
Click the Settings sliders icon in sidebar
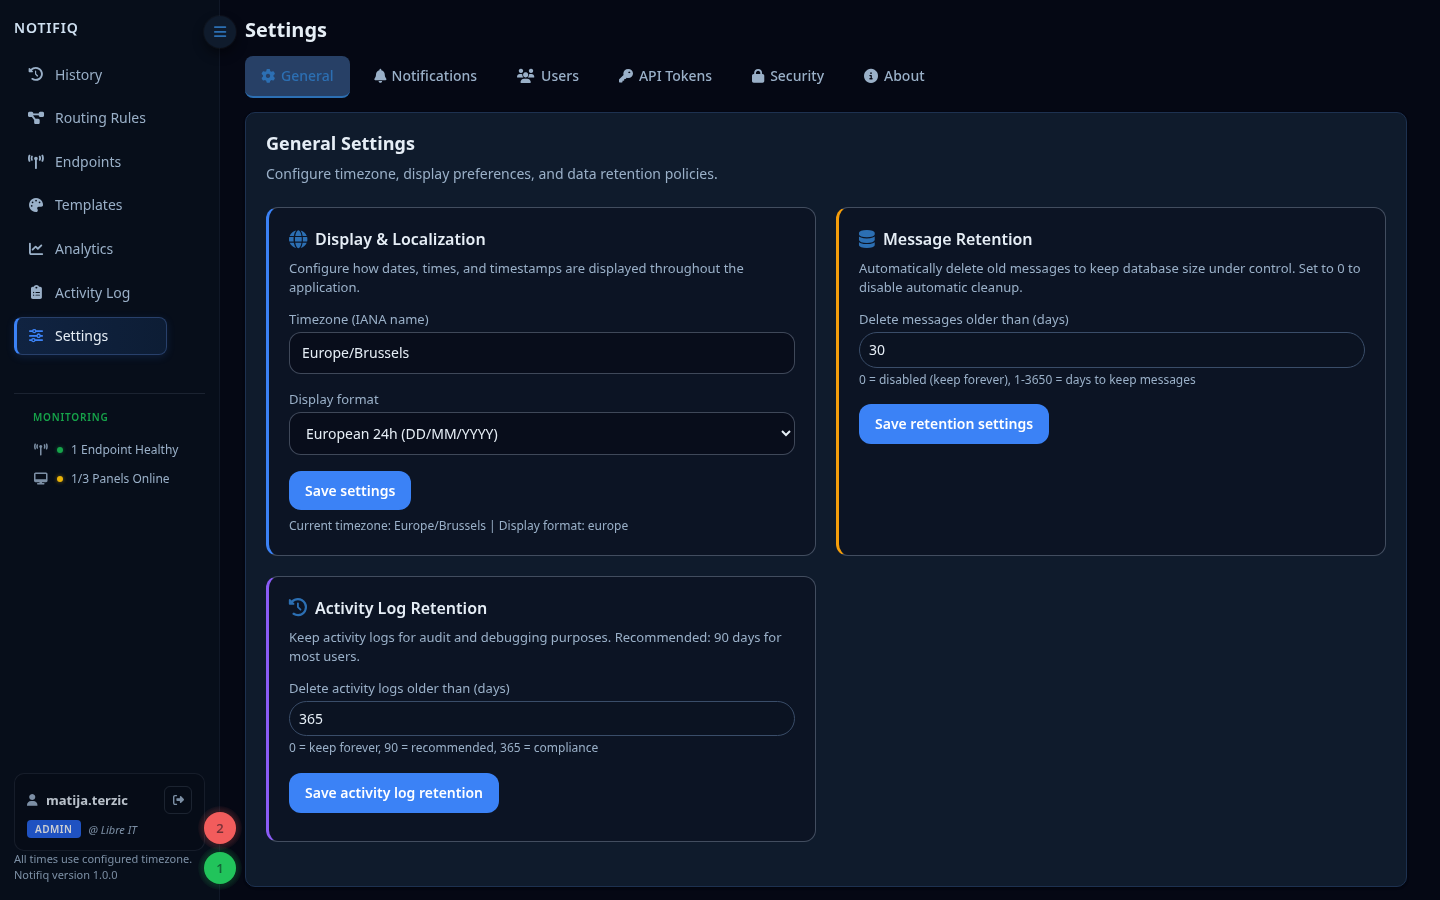click(x=36, y=336)
